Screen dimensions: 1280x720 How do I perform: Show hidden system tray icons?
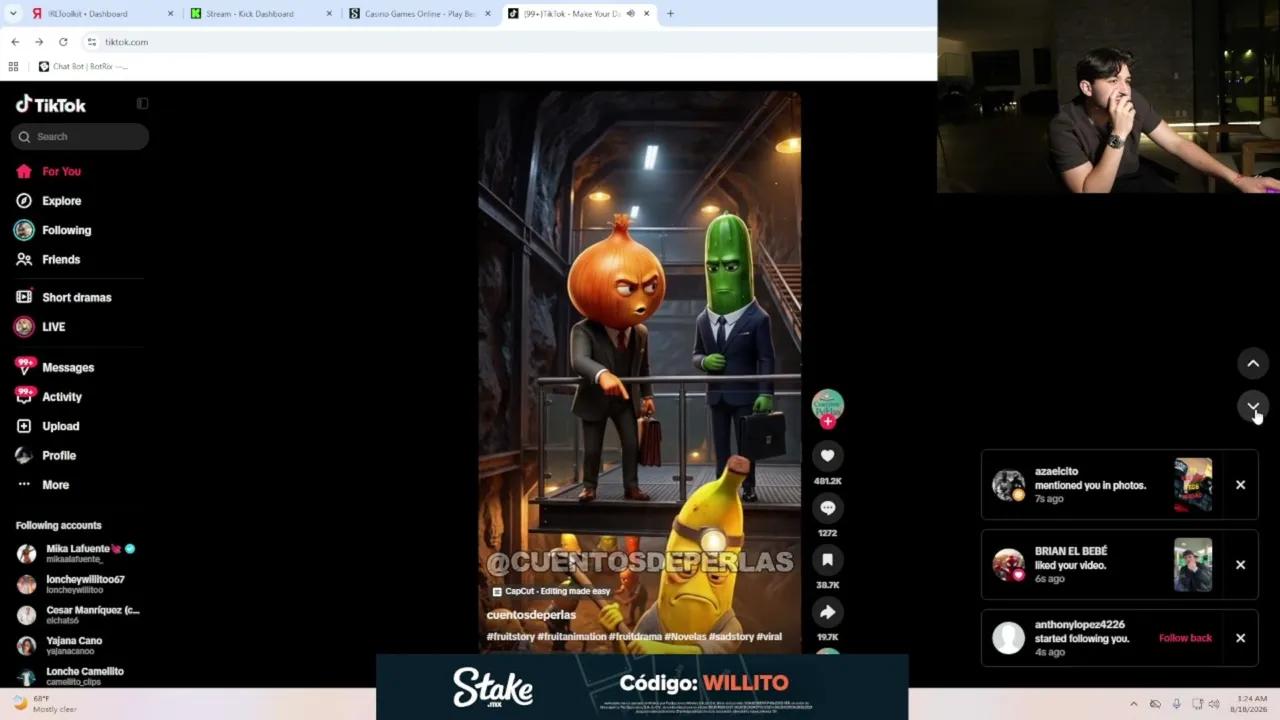[x=1133, y=704]
